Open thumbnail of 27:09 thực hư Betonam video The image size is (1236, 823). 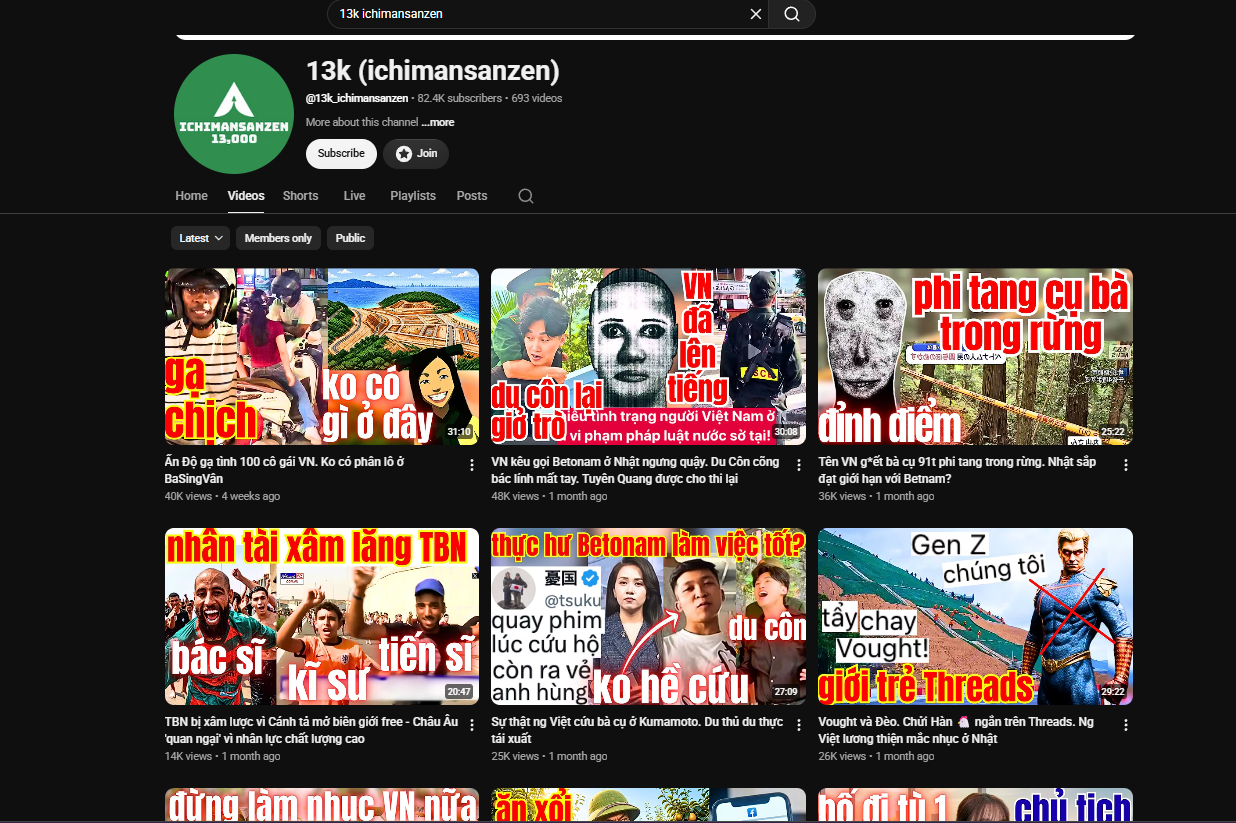[648, 616]
